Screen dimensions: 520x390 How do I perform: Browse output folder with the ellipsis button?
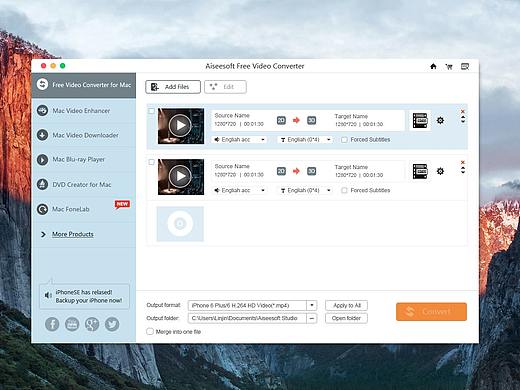click(312, 318)
